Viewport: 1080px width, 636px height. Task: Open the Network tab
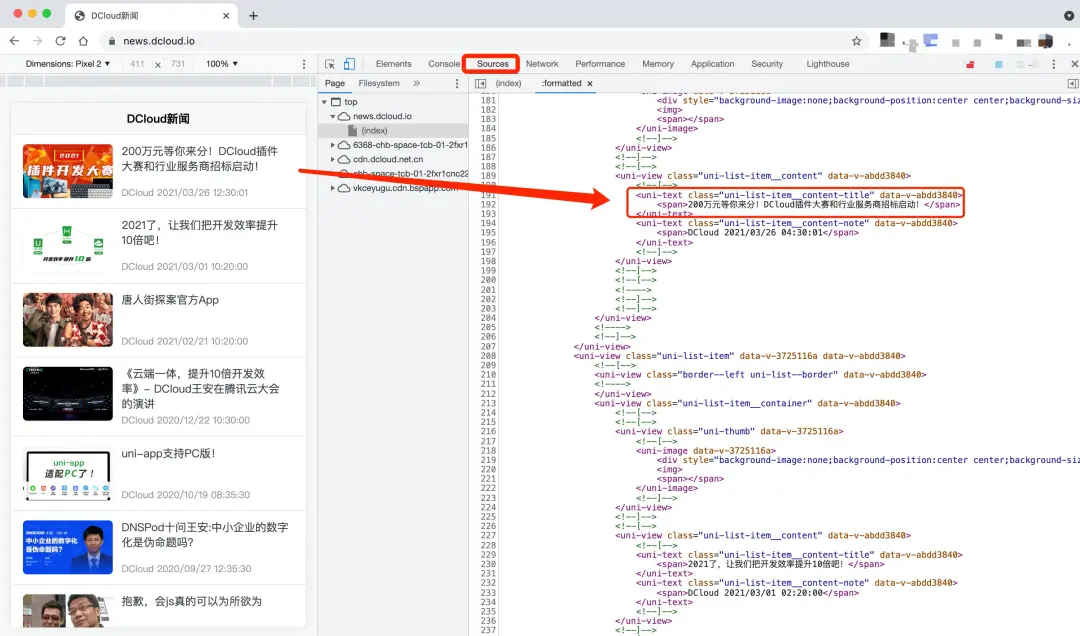542,64
